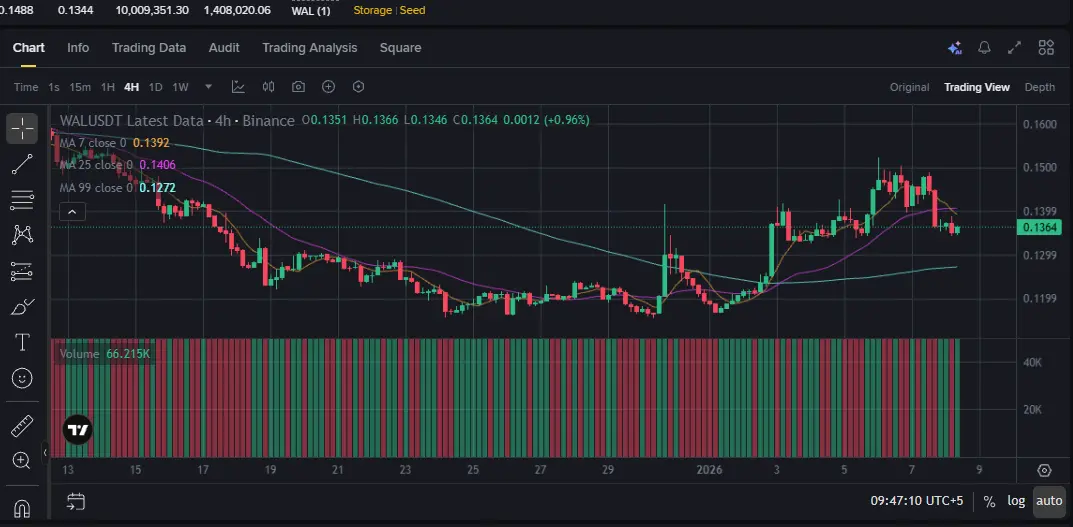Open the Chart tab
1073x527 pixels.
29,48
